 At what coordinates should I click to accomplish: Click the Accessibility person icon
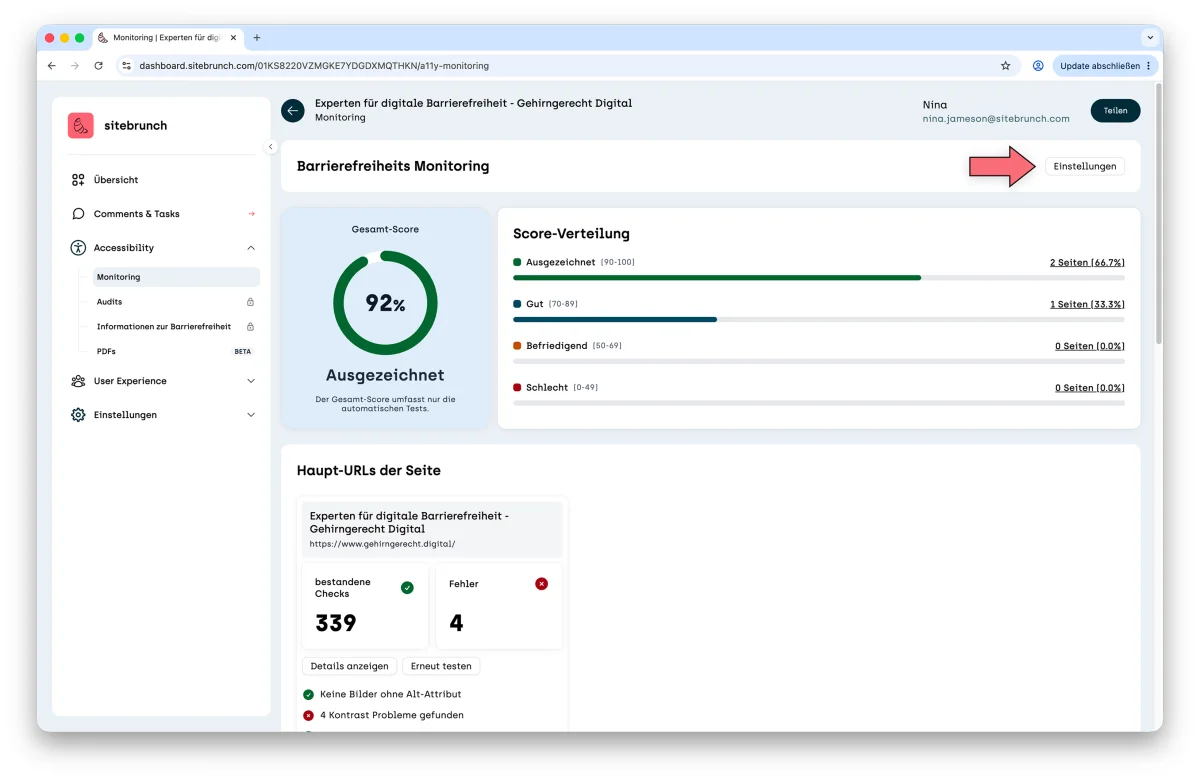(x=78, y=248)
